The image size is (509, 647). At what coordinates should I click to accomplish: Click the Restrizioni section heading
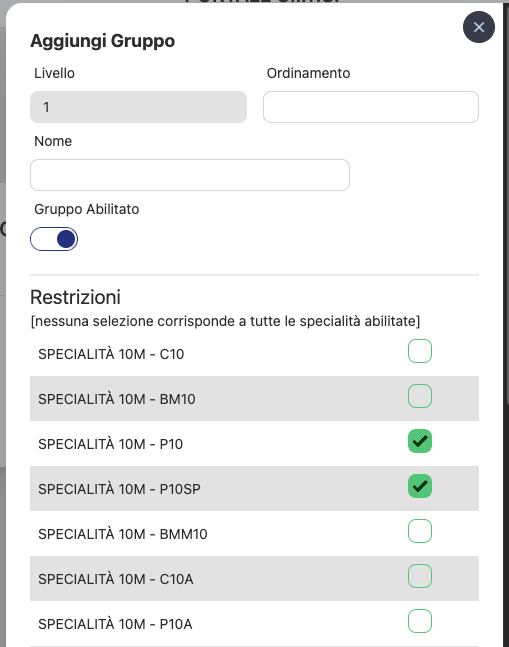pos(75,297)
